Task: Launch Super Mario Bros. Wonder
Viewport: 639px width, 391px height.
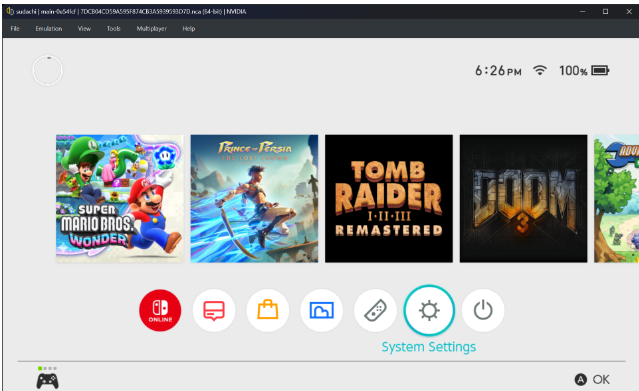Action: 120,199
